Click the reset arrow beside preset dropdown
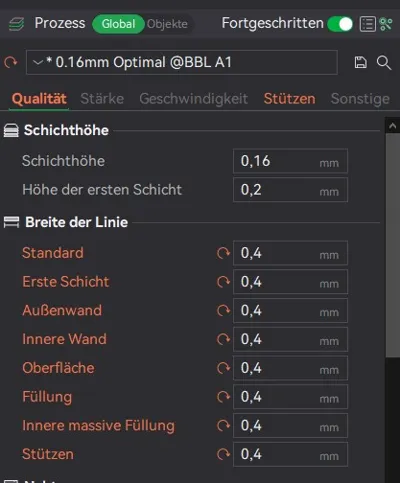Screen dimensions: 400x483 11,62
